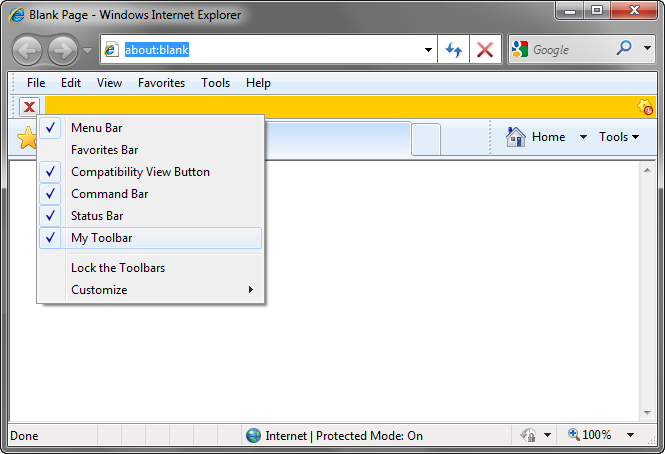Click Internet | Protected Mode: On status text
665x454 pixels.
tap(344, 436)
